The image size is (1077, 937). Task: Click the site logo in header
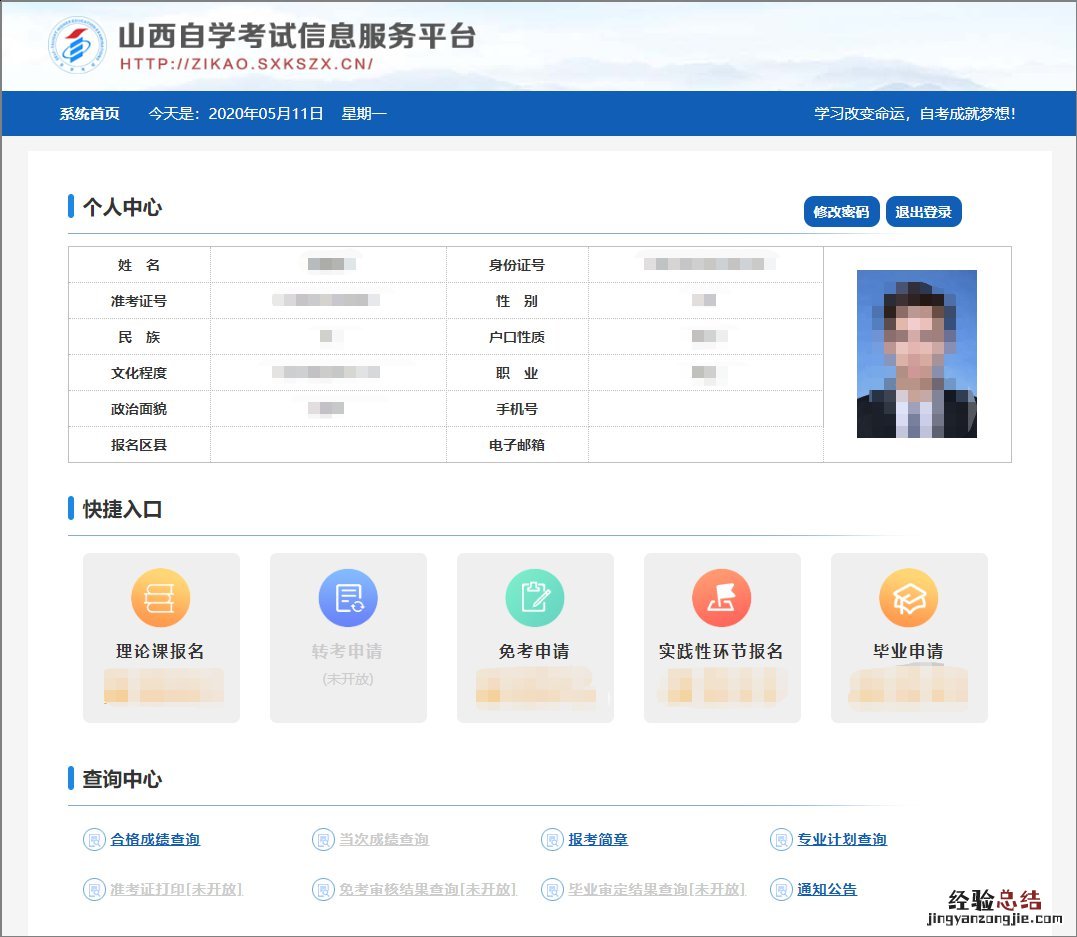click(x=76, y=46)
